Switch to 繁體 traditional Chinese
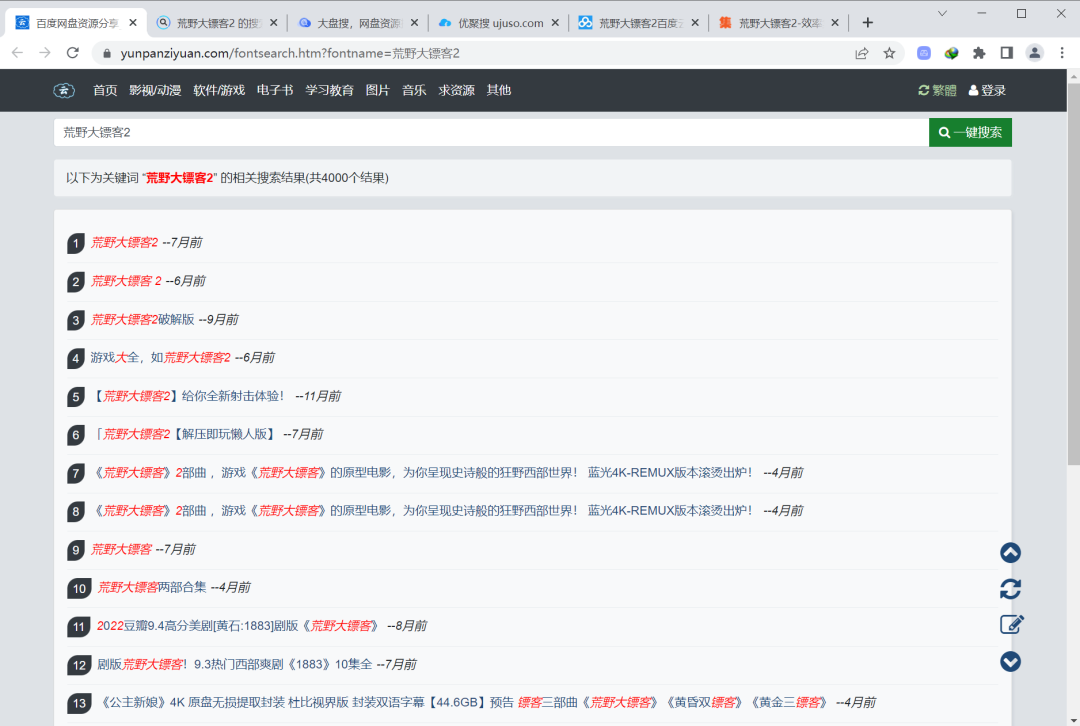This screenshot has width=1080, height=726. coord(937,90)
